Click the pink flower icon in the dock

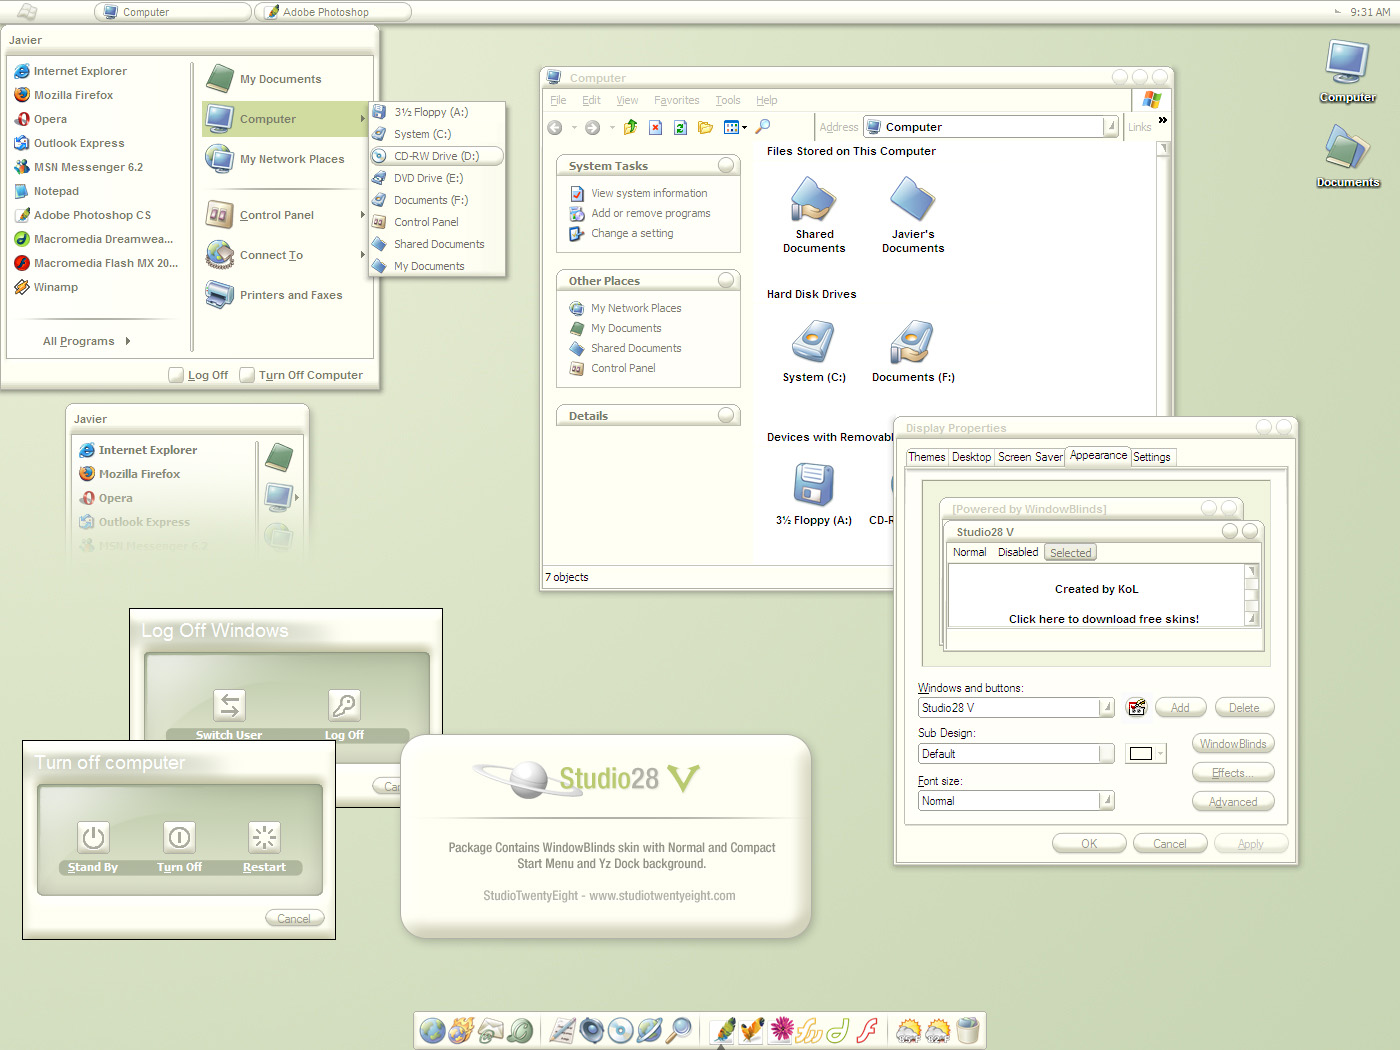click(782, 1030)
